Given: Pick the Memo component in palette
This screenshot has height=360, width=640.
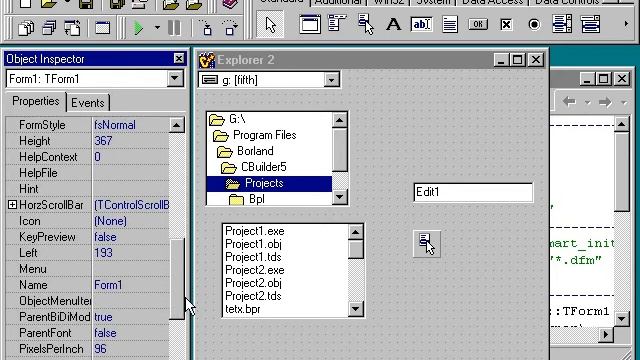Looking at the screenshot, I should pyautogui.click(x=450, y=24).
